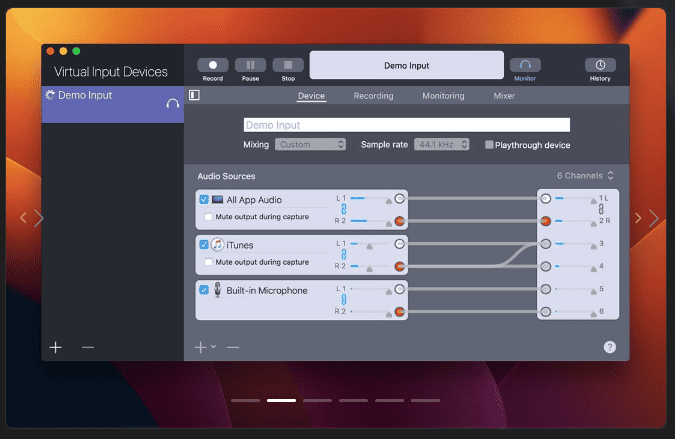Click the All App Audio link icon

[344, 209]
